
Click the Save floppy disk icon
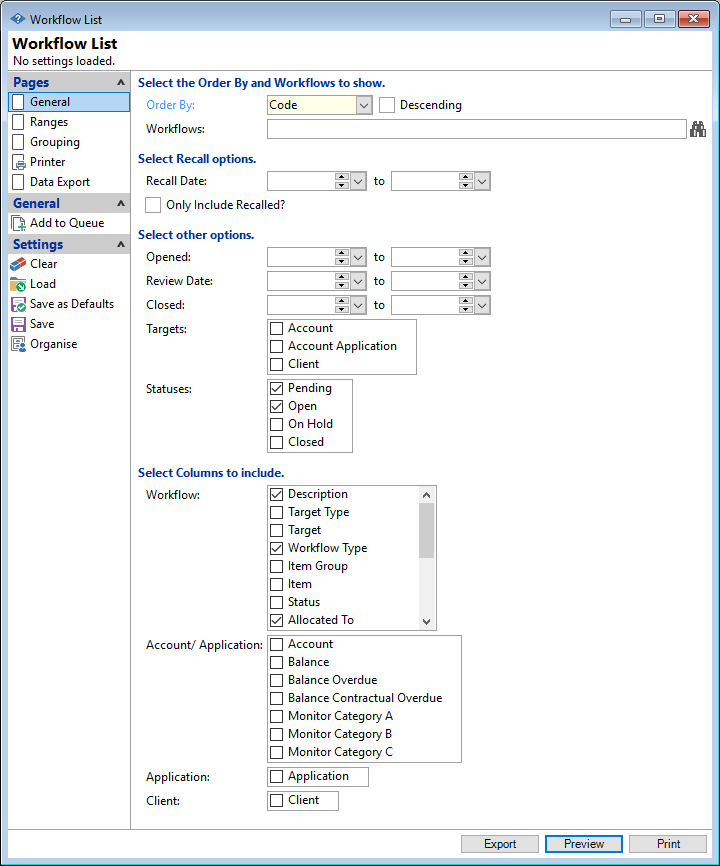18,324
